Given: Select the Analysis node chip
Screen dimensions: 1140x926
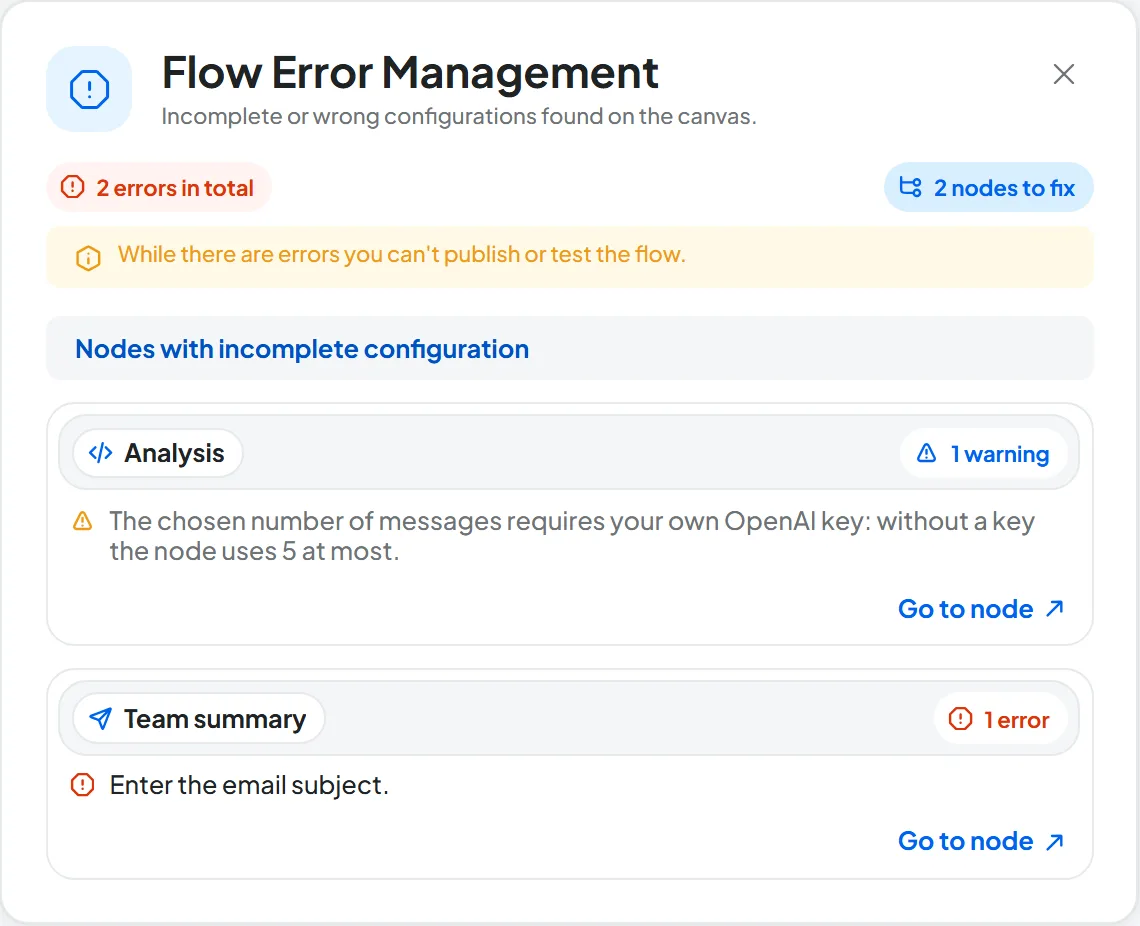Looking at the screenshot, I should (x=158, y=453).
